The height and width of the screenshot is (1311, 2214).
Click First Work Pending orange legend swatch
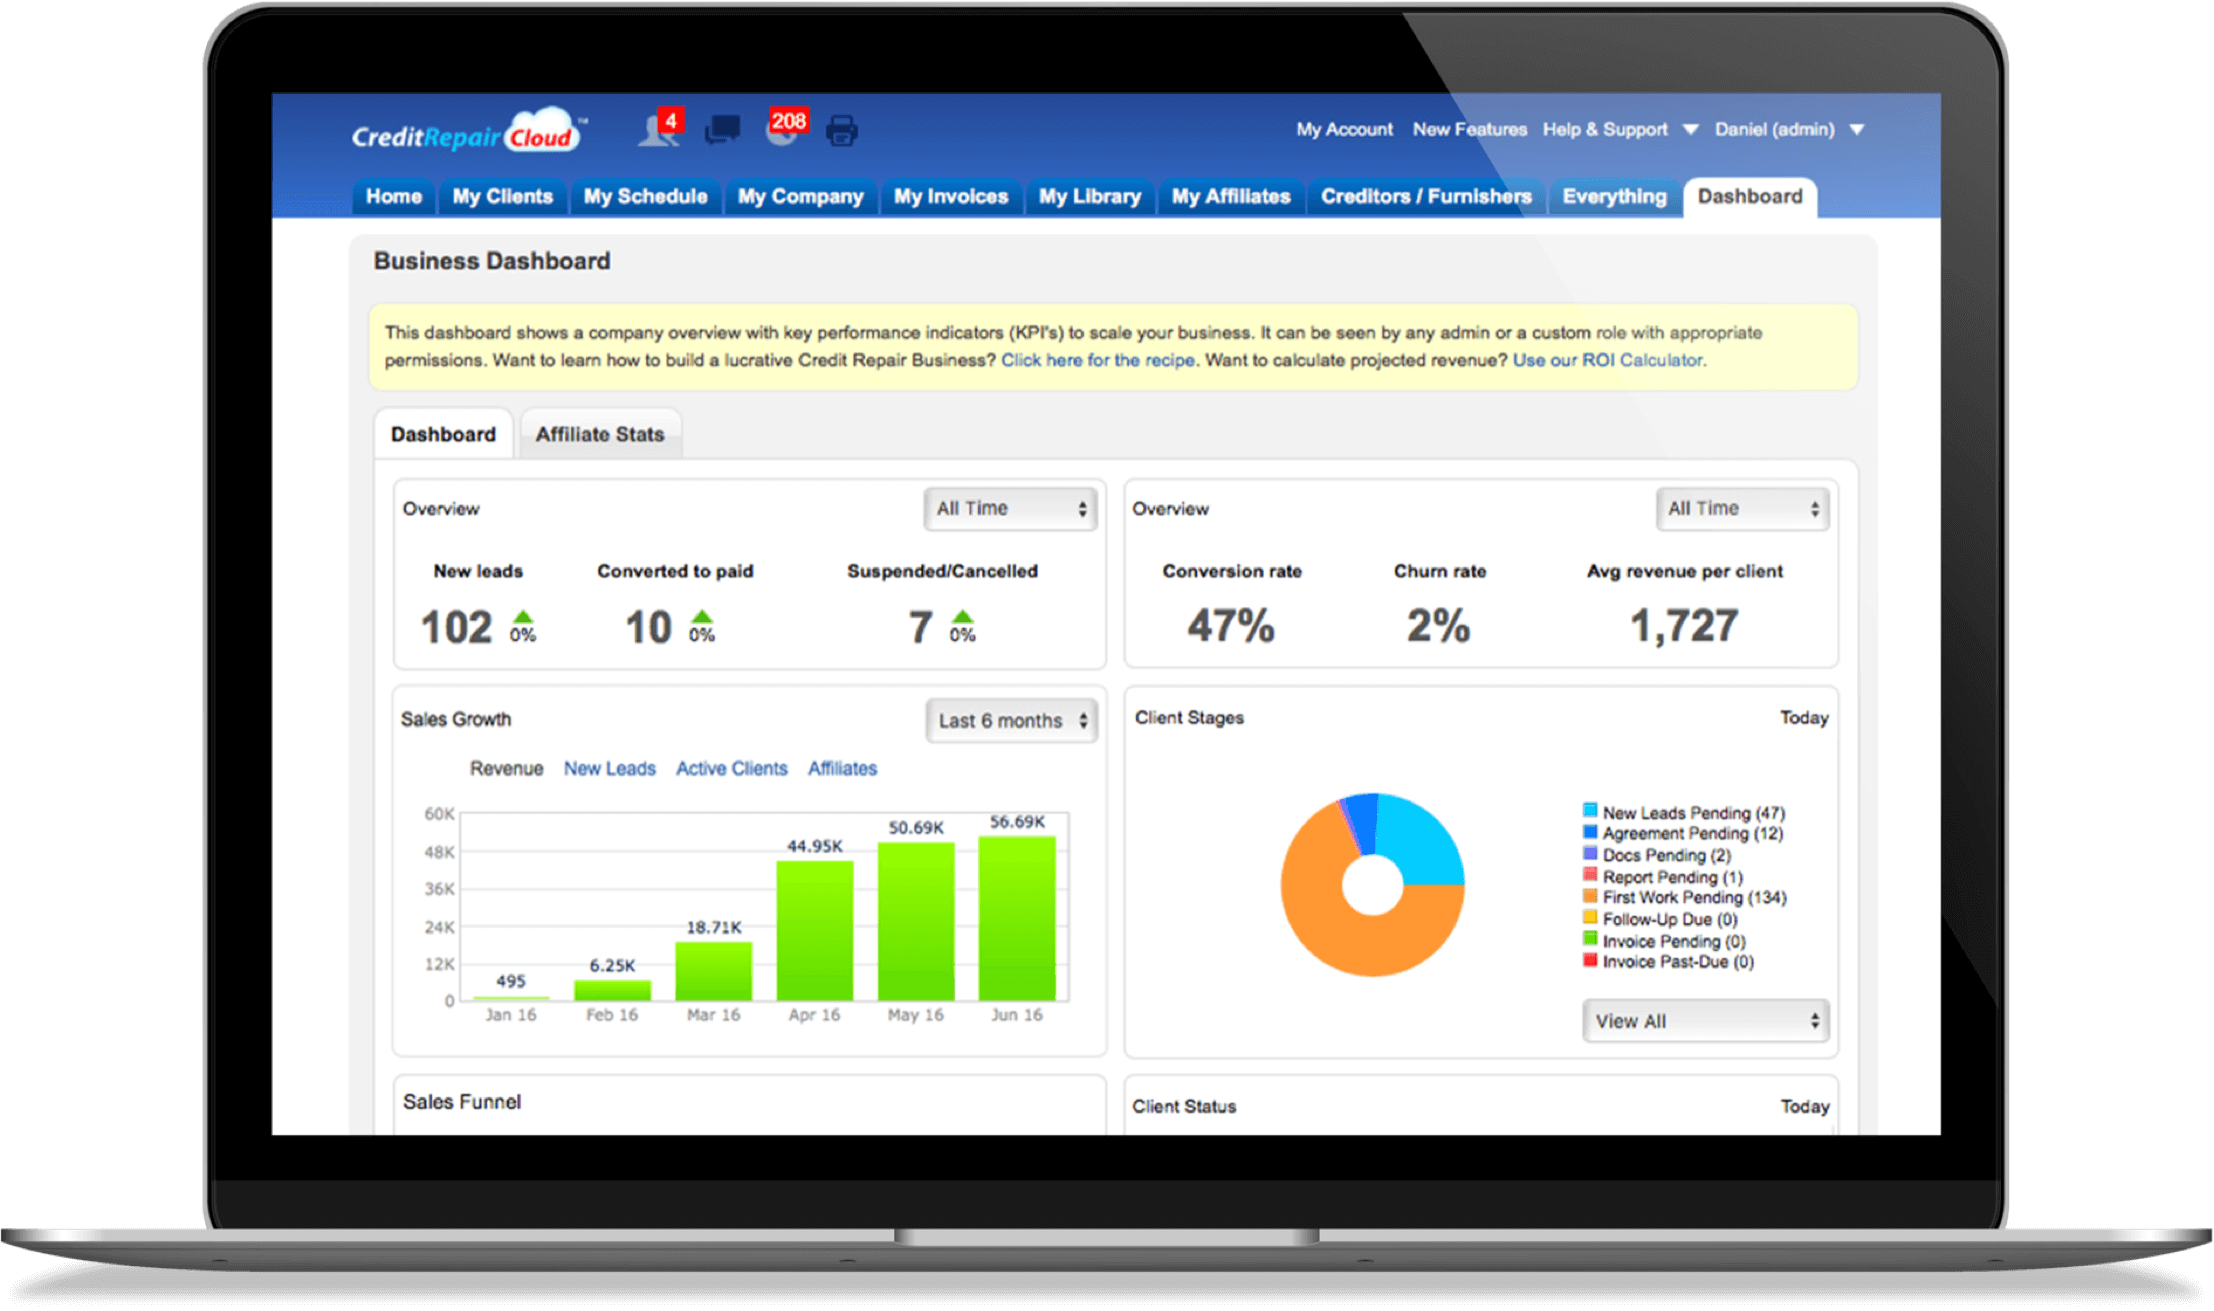[x=1590, y=897]
